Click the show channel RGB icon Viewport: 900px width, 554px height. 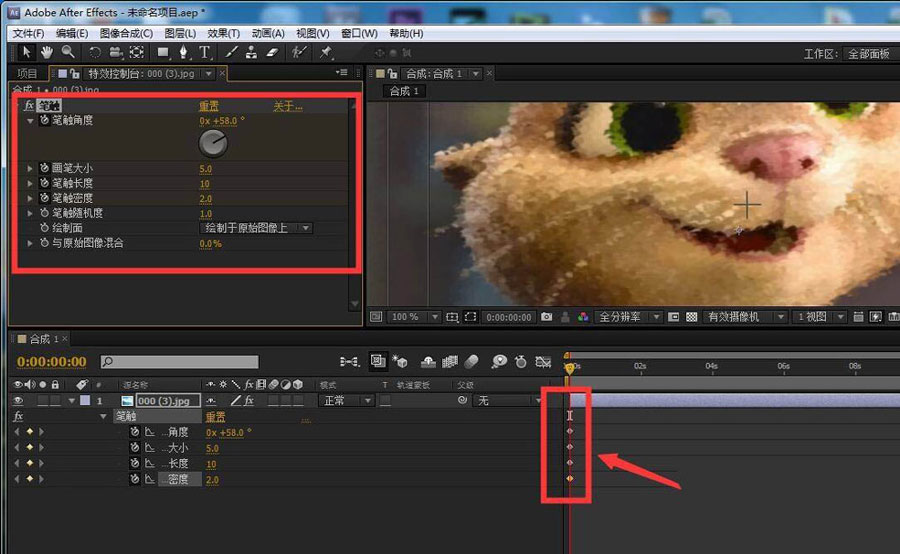tap(582, 317)
